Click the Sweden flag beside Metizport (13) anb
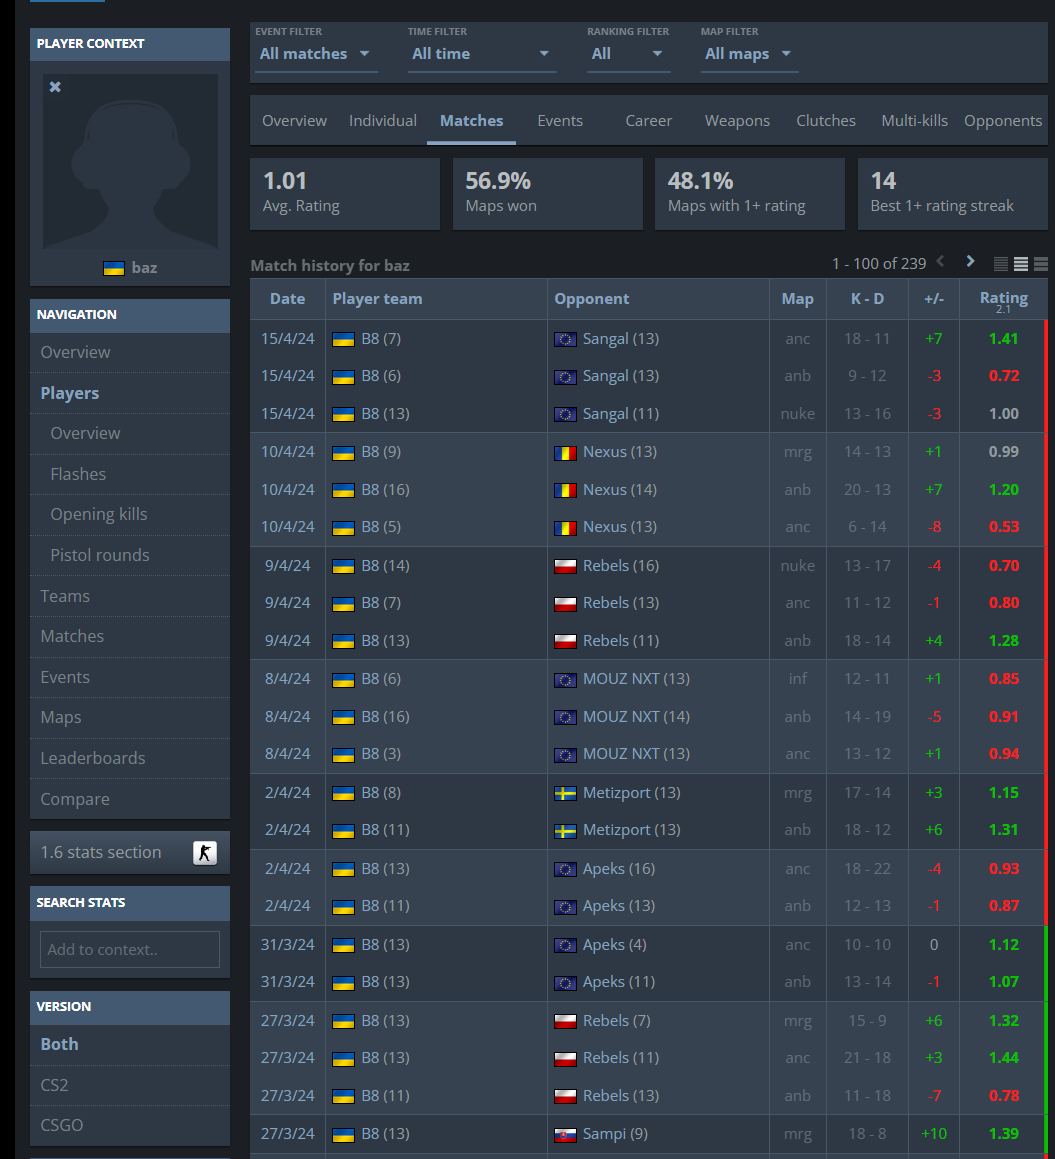The width and height of the screenshot is (1055, 1159). pos(565,831)
